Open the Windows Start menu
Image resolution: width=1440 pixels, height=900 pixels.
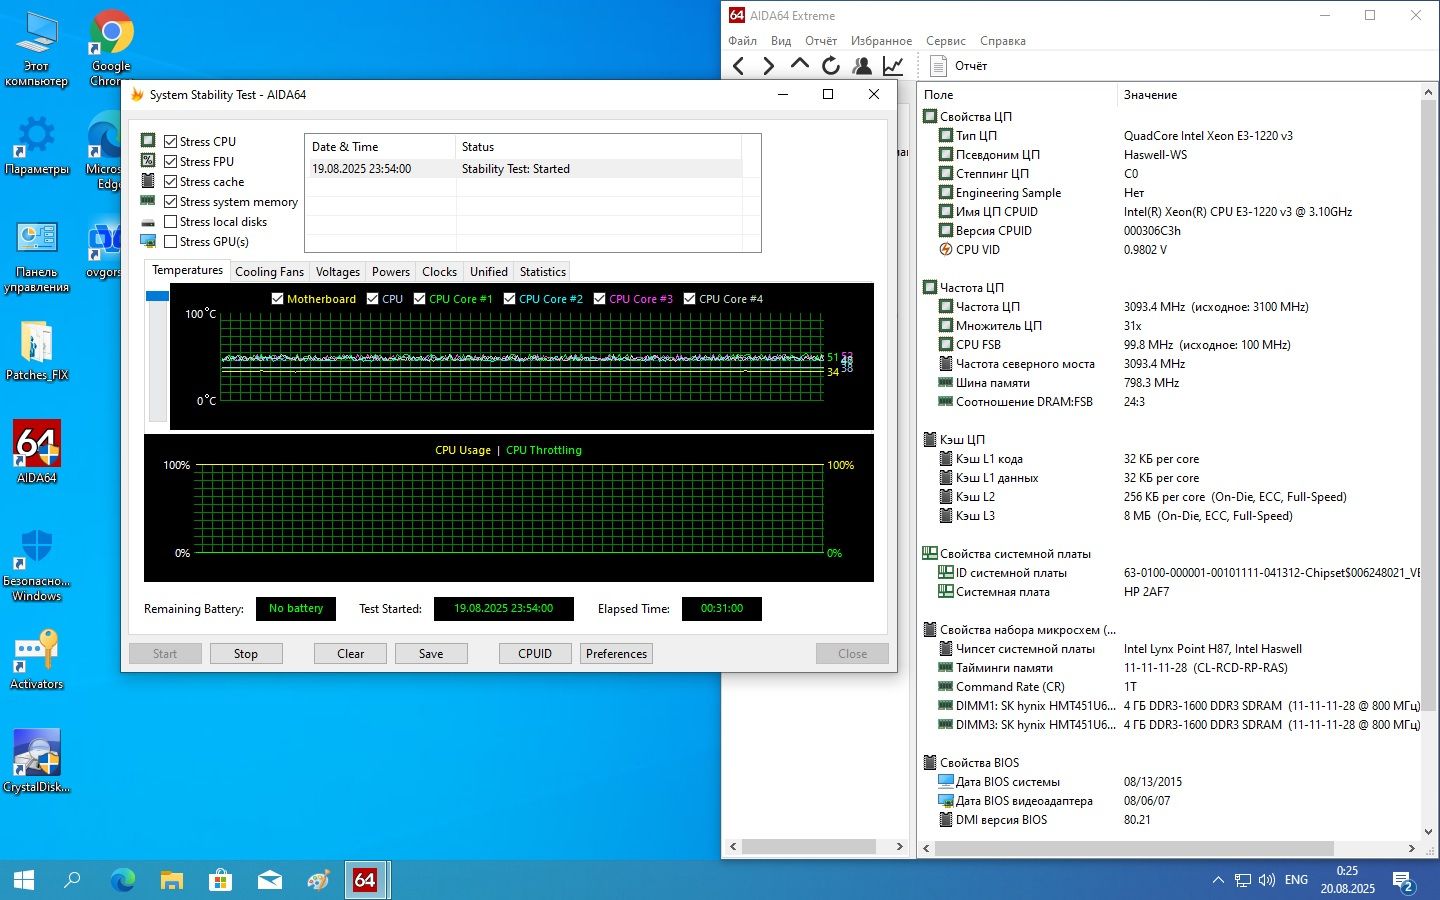[24, 880]
